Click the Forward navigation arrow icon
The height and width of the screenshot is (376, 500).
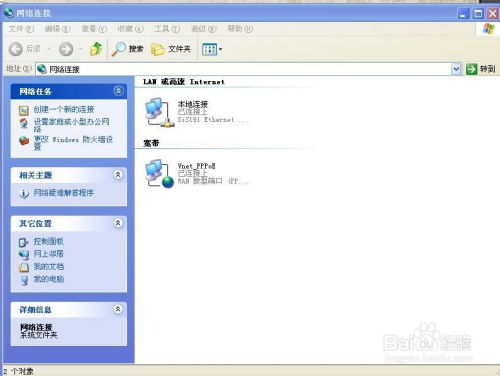pyautogui.click(x=66, y=49)
